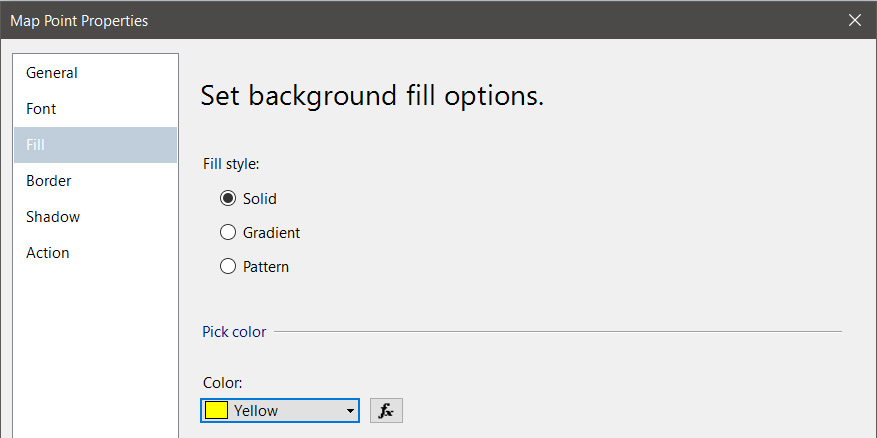The height and width of the screenshot is (438, 877).
Task: Click the 'Fill style:' label
Action: [x=231, y=164]
